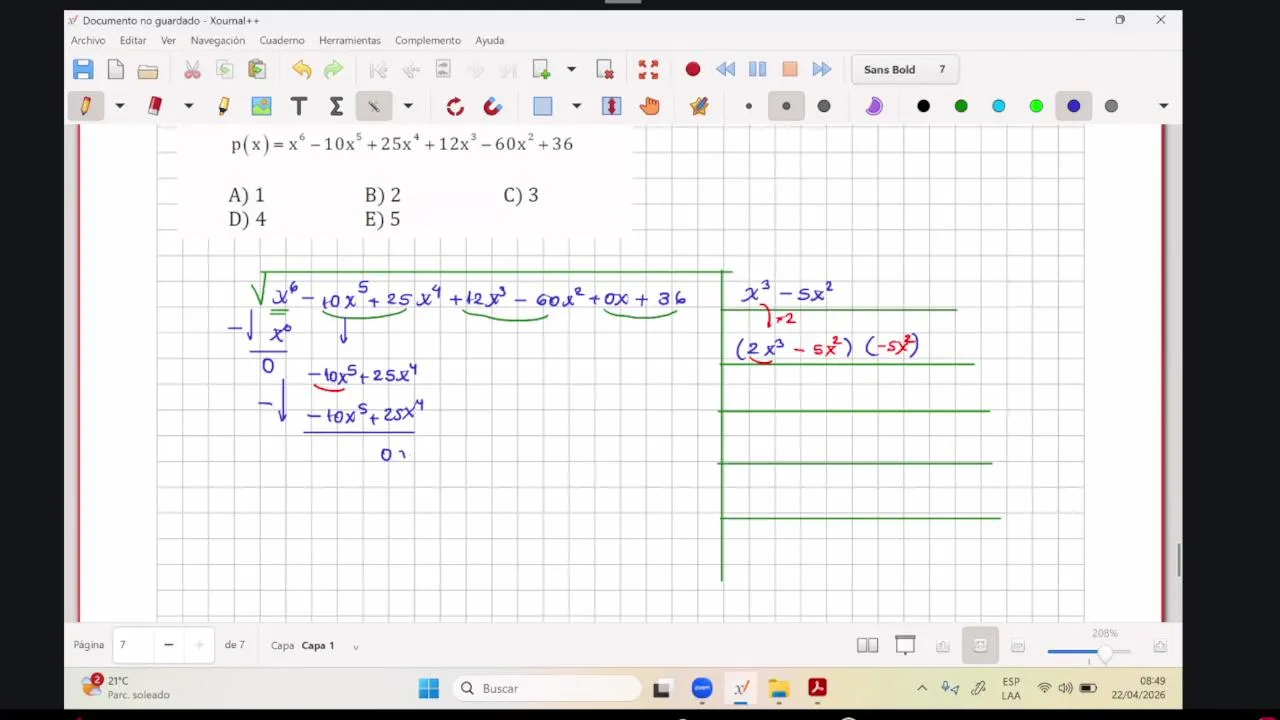Screen dimensions: 1280x720
Task: Open the Windows Start menu
Action: 429,688
